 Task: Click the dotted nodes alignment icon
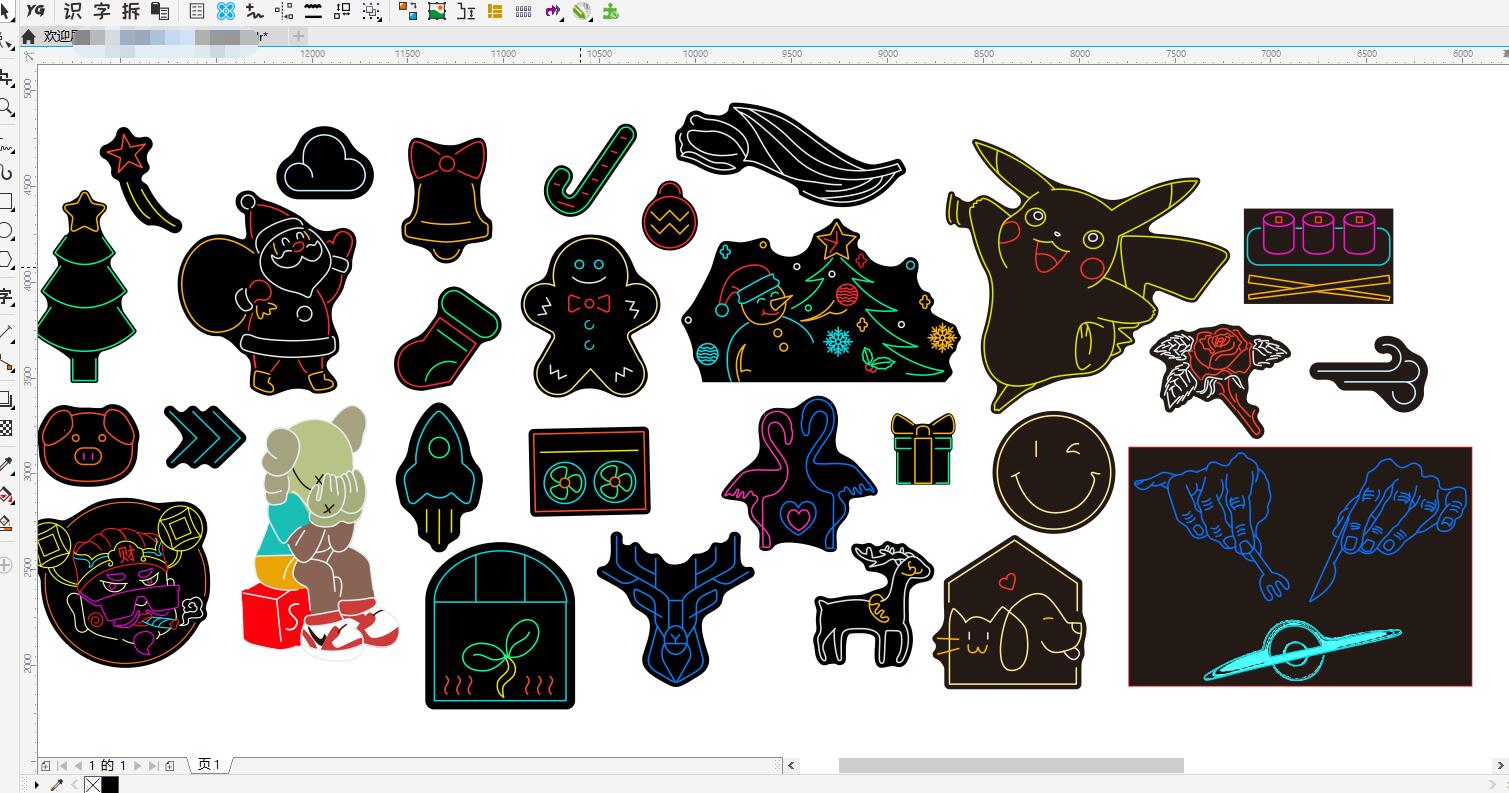point(284,11)
